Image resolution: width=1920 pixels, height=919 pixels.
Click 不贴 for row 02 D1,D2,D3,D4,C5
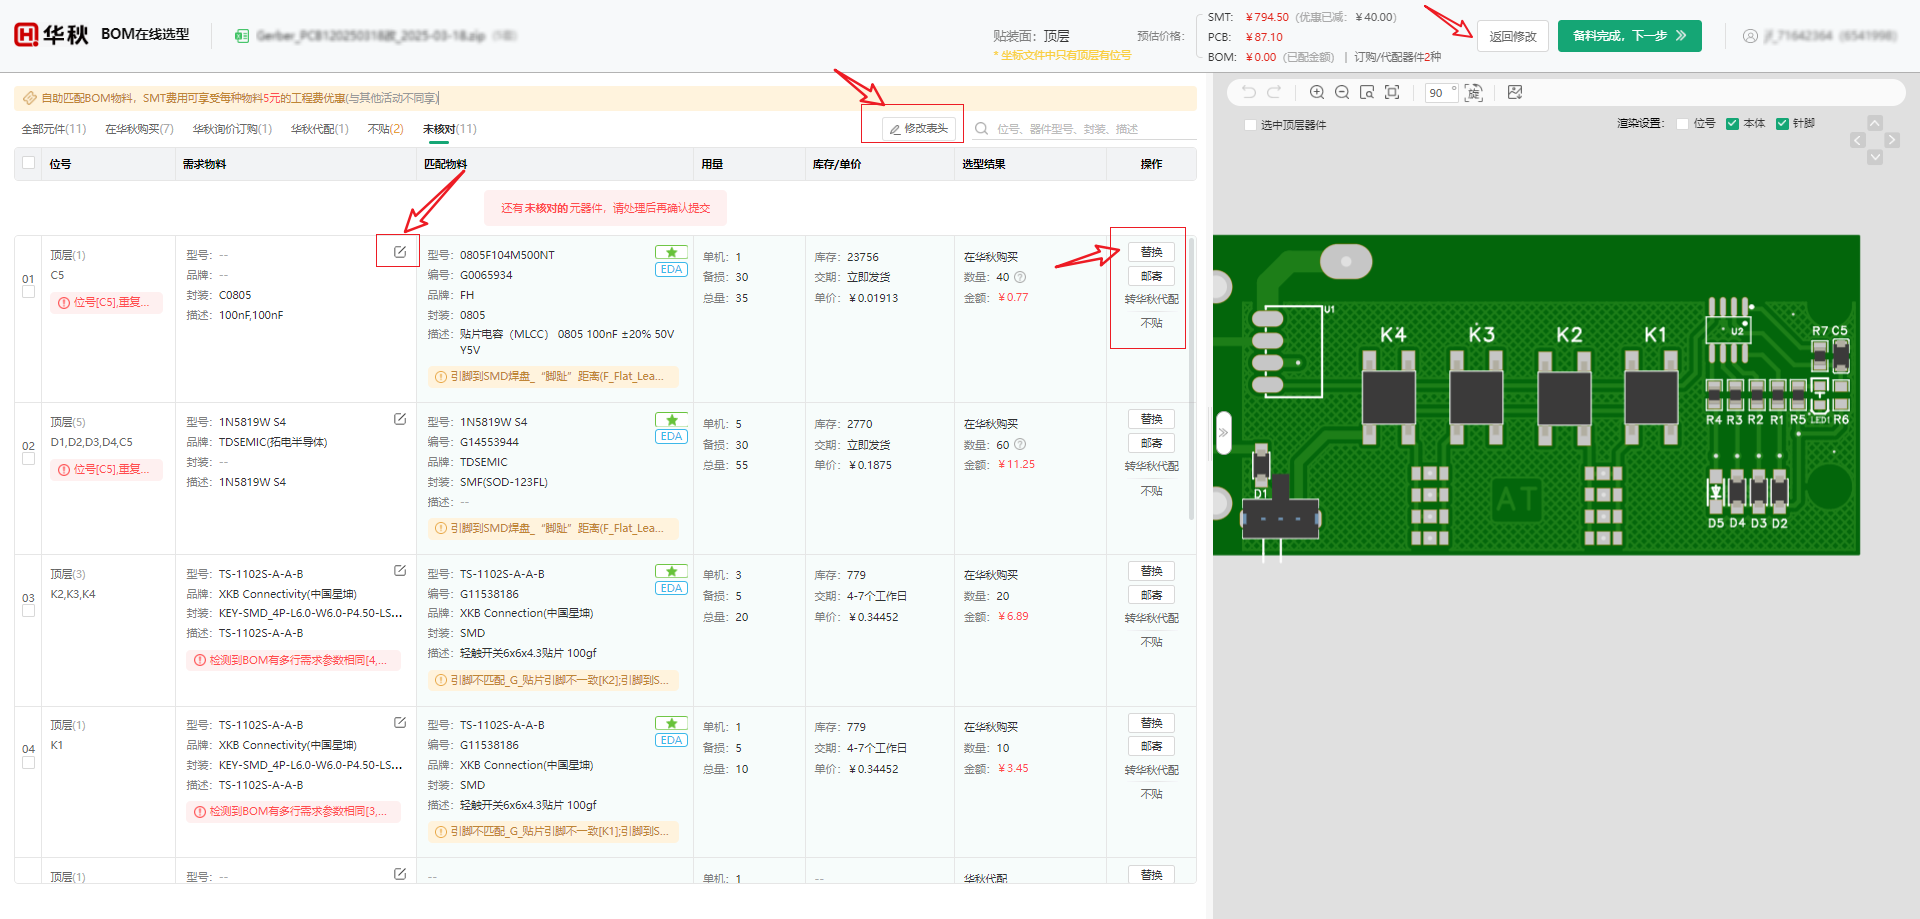[1151, 491]
